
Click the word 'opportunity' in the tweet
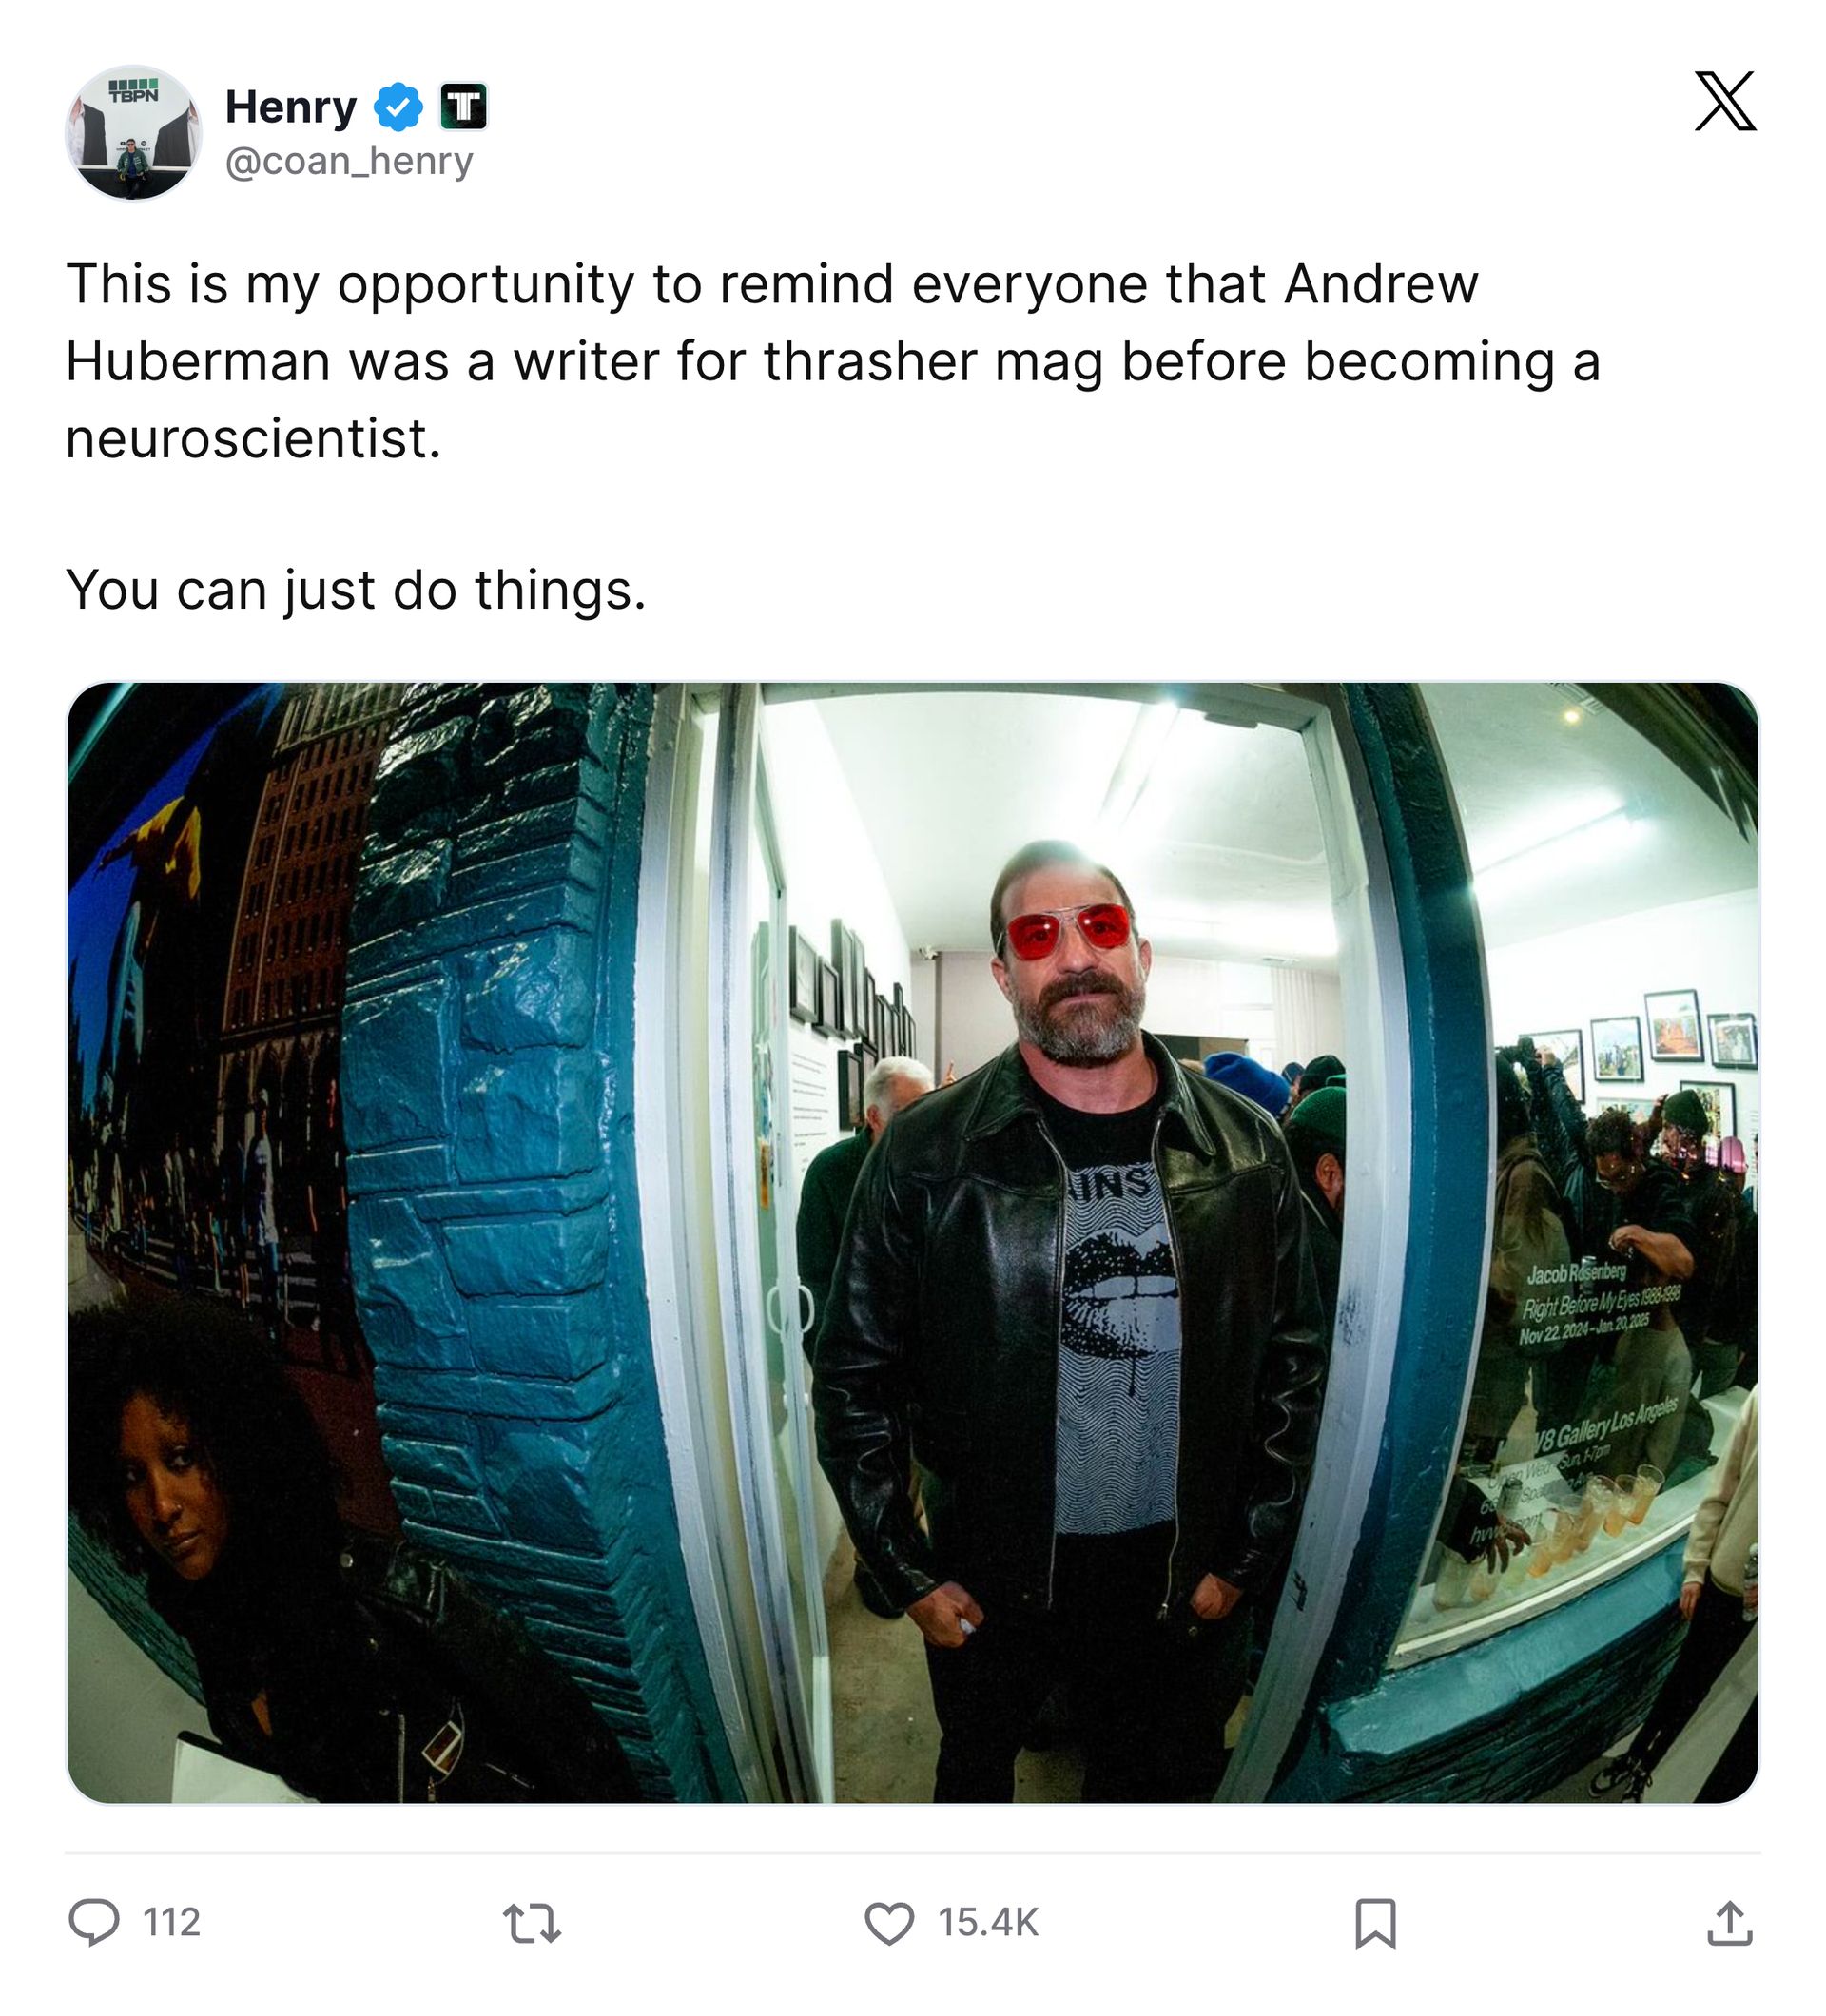tap(486, 285)
